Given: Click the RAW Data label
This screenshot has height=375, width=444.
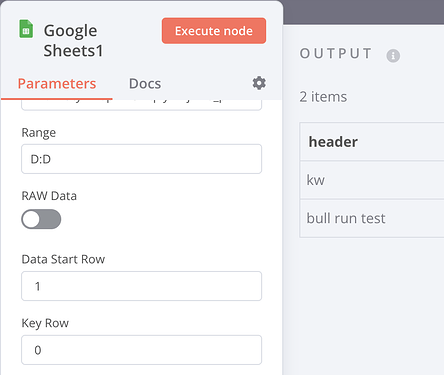Looking at the screenshot, I should [x=49, y=196].
